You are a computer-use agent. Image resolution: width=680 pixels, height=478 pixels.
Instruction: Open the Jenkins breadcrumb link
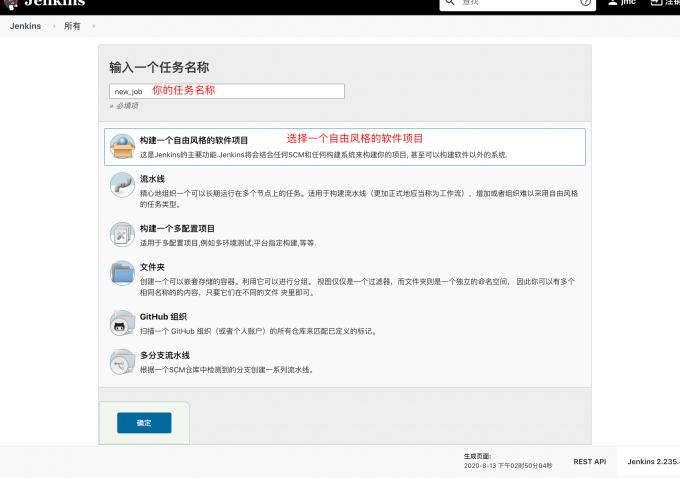click(x=26, y=26)
